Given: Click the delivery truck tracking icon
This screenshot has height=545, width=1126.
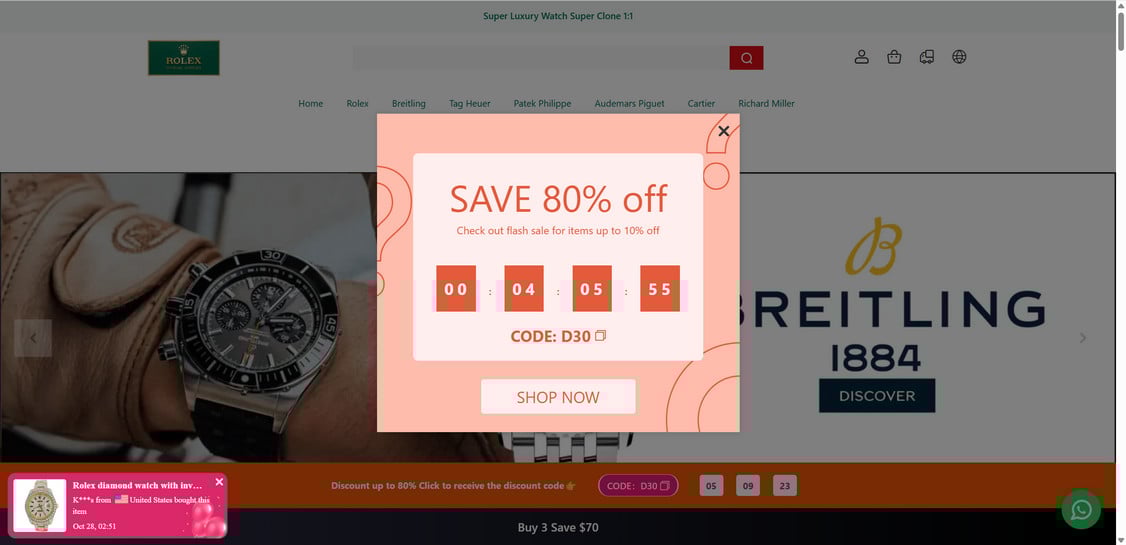Looking at the screenshot, I should coord(926,57).
